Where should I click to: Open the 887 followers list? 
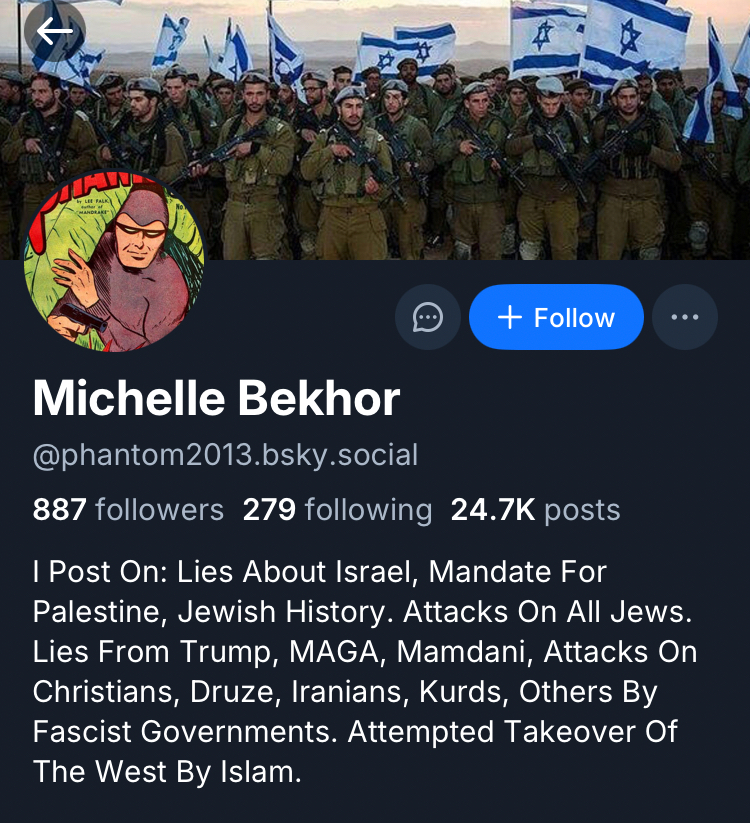(128, 510)
